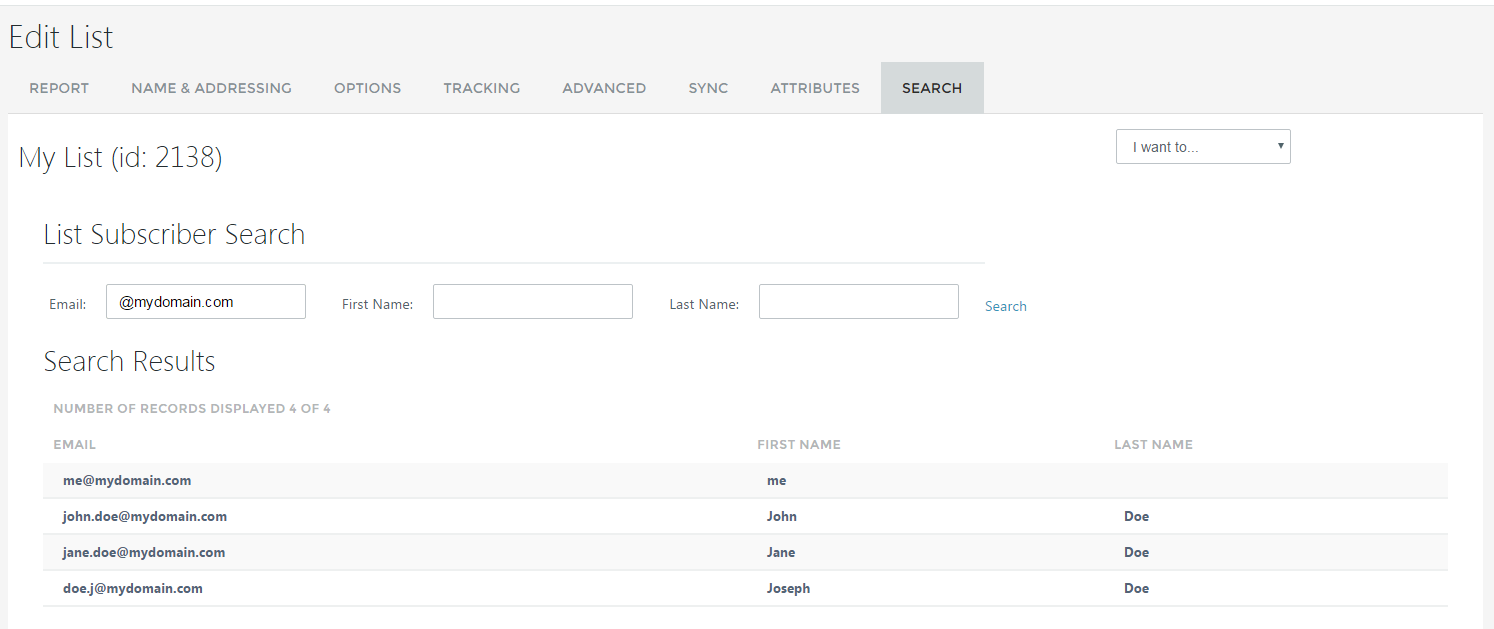Expand the 'I want to...' dropdown

tap(1203, 147)
